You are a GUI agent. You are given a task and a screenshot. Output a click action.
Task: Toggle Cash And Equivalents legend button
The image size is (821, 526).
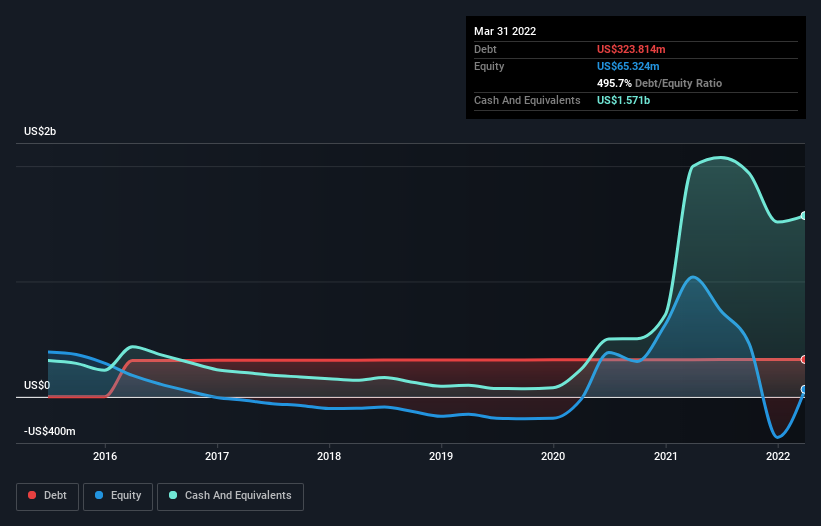pyautogui.click(x=230, y=496)
